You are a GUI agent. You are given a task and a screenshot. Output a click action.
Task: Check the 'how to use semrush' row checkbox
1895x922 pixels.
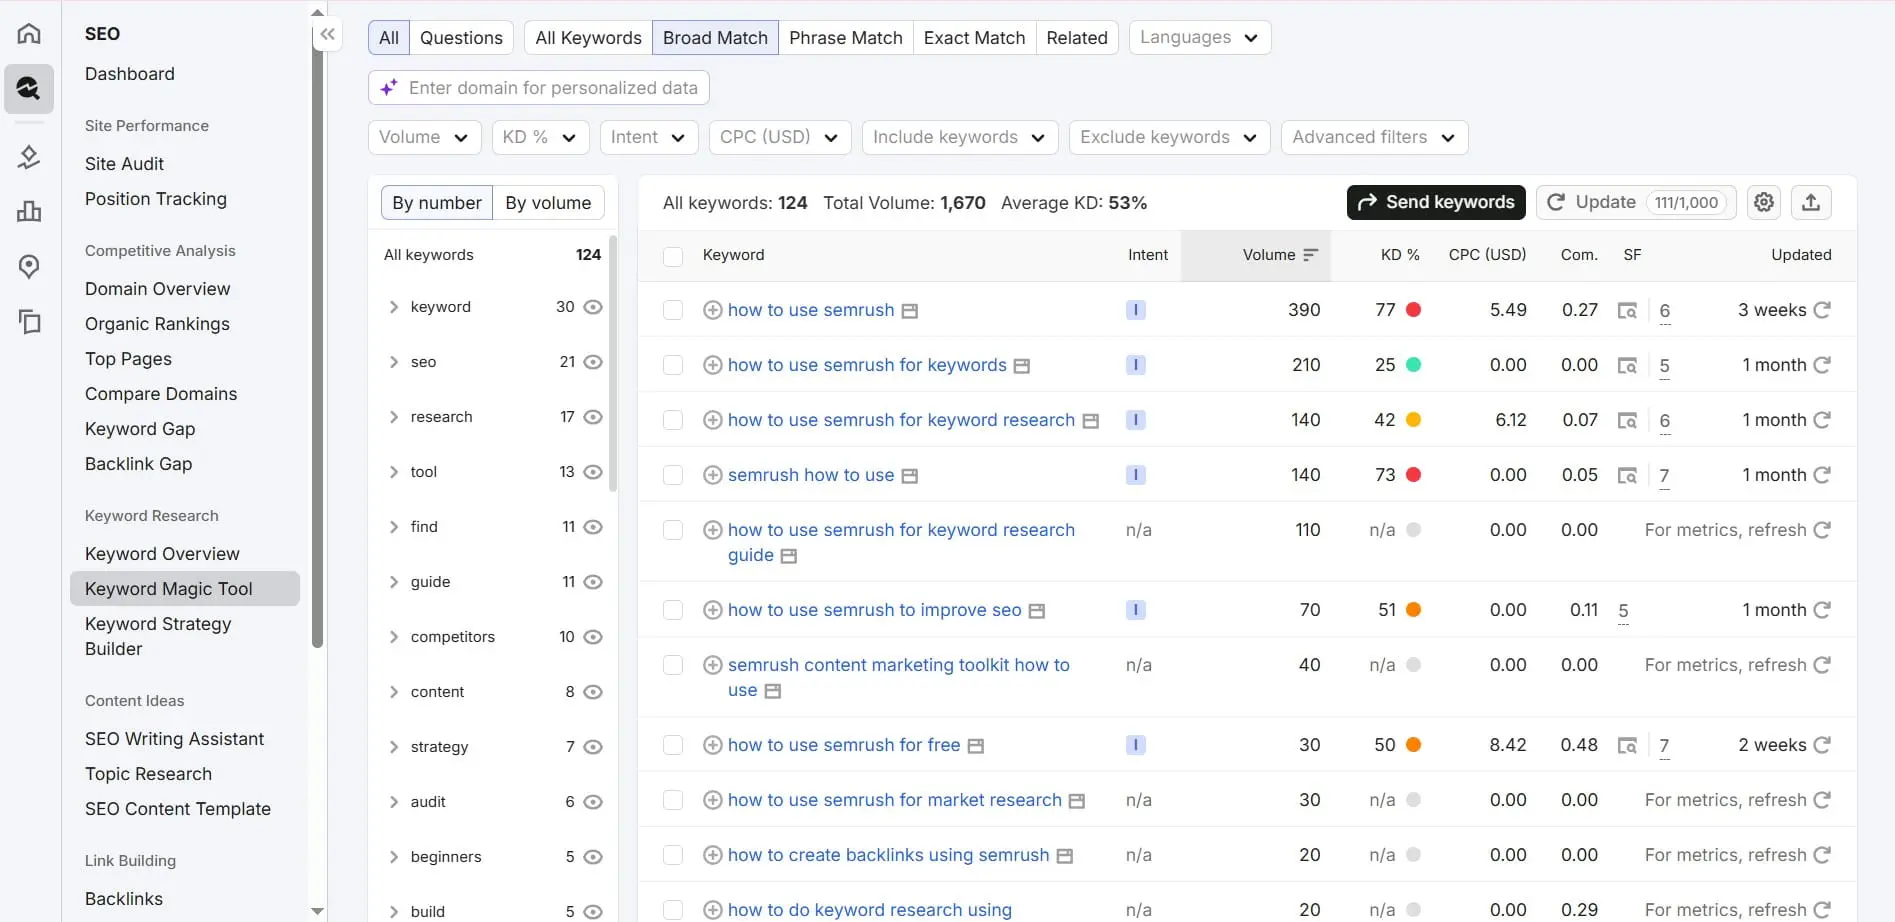click(x=673, y=310)
